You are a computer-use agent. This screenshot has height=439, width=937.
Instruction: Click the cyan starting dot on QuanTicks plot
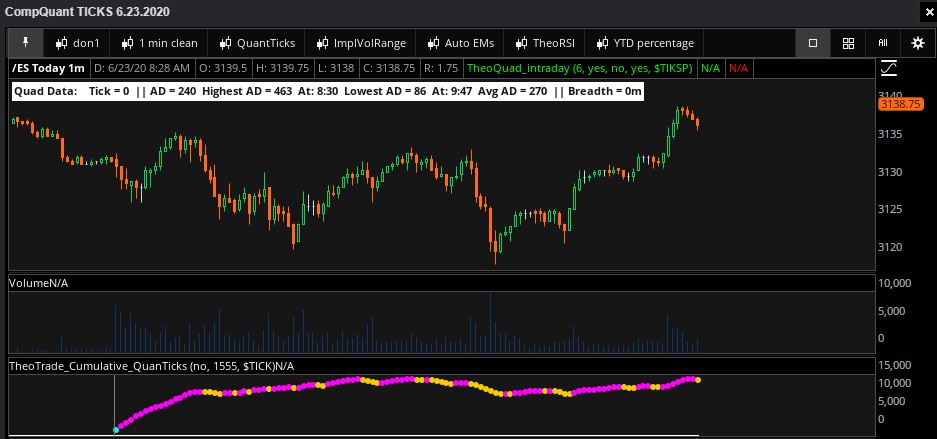tap(115, 429)
